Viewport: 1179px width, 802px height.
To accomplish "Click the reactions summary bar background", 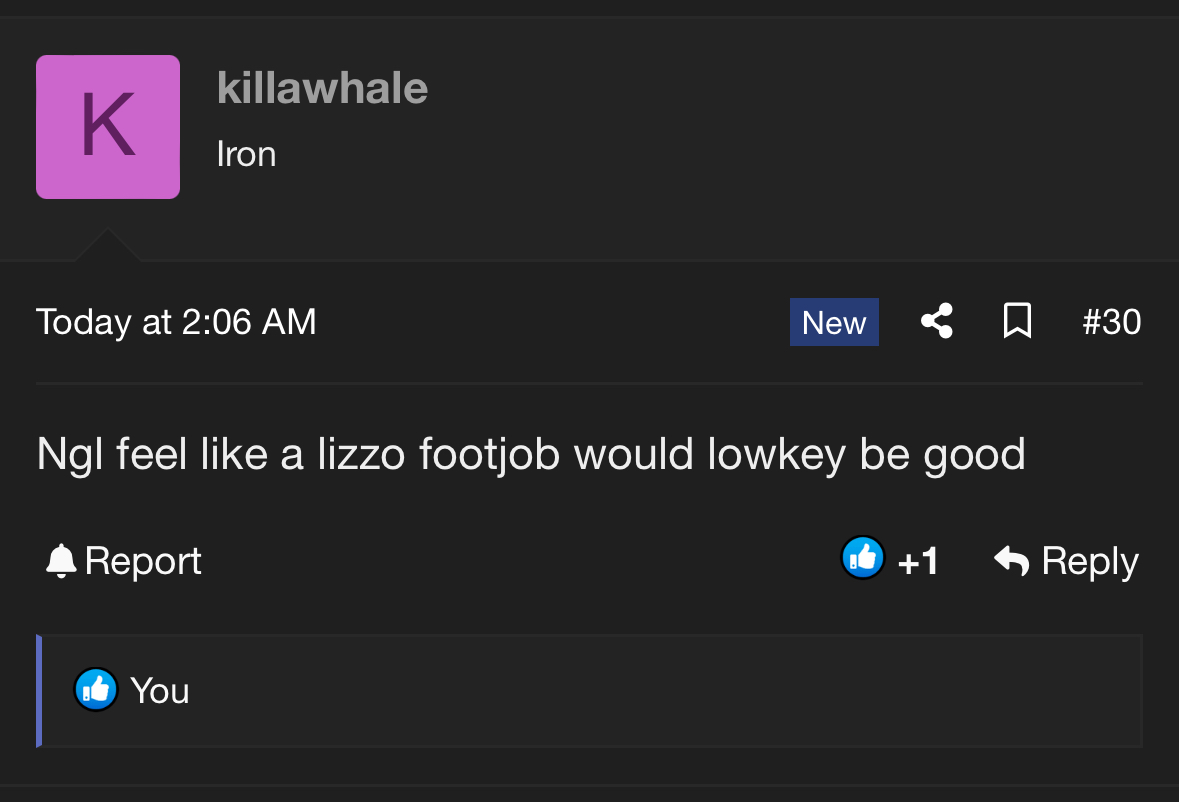I will tap(650, 691).
